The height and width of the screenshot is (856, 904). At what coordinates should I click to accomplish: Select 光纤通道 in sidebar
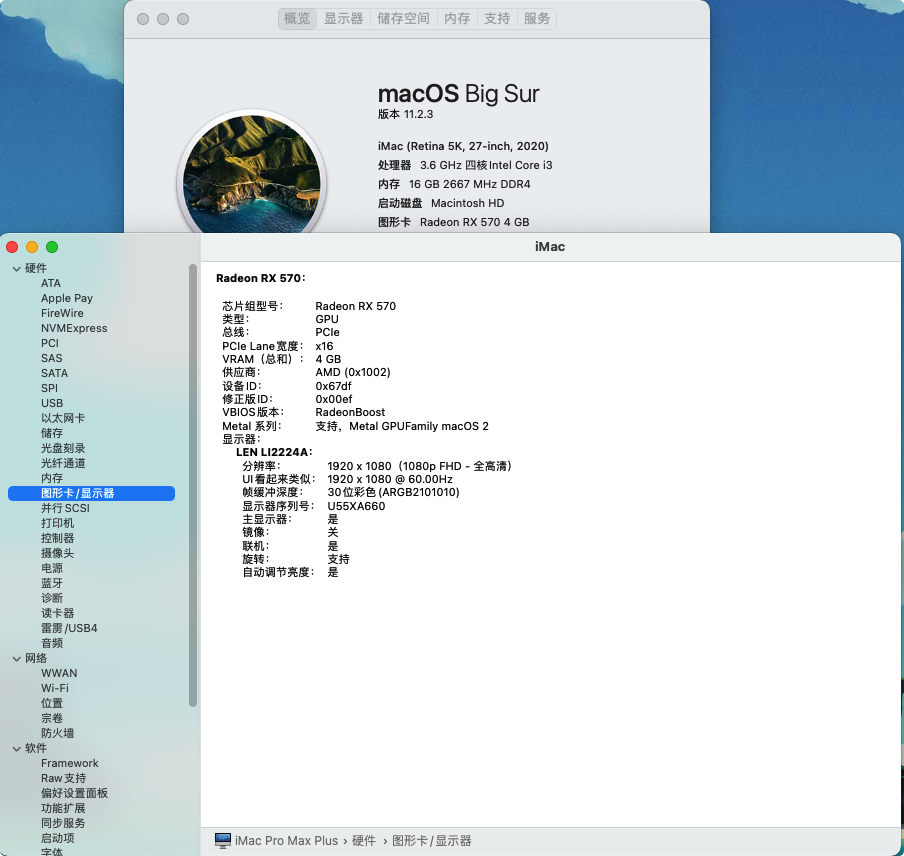coord(63,463)
